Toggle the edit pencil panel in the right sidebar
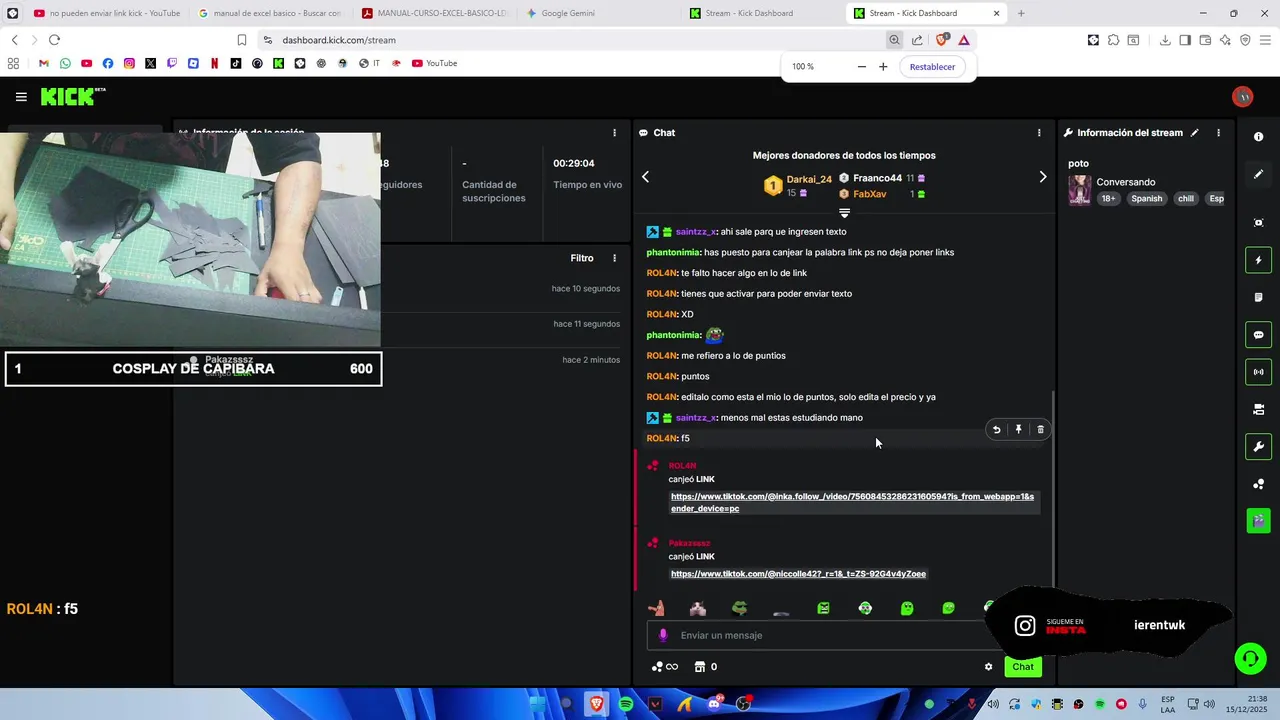This screenshot has height=720, width=1280. [1258, 174]
